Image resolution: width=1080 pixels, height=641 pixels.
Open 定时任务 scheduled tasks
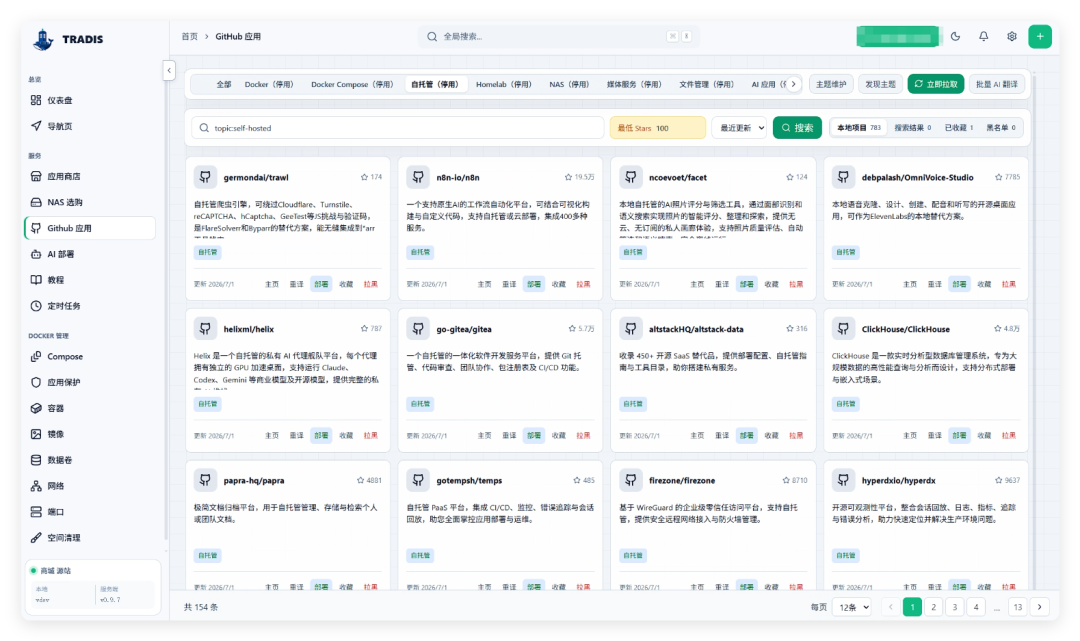pyautogui.click(x=90, y=306)
